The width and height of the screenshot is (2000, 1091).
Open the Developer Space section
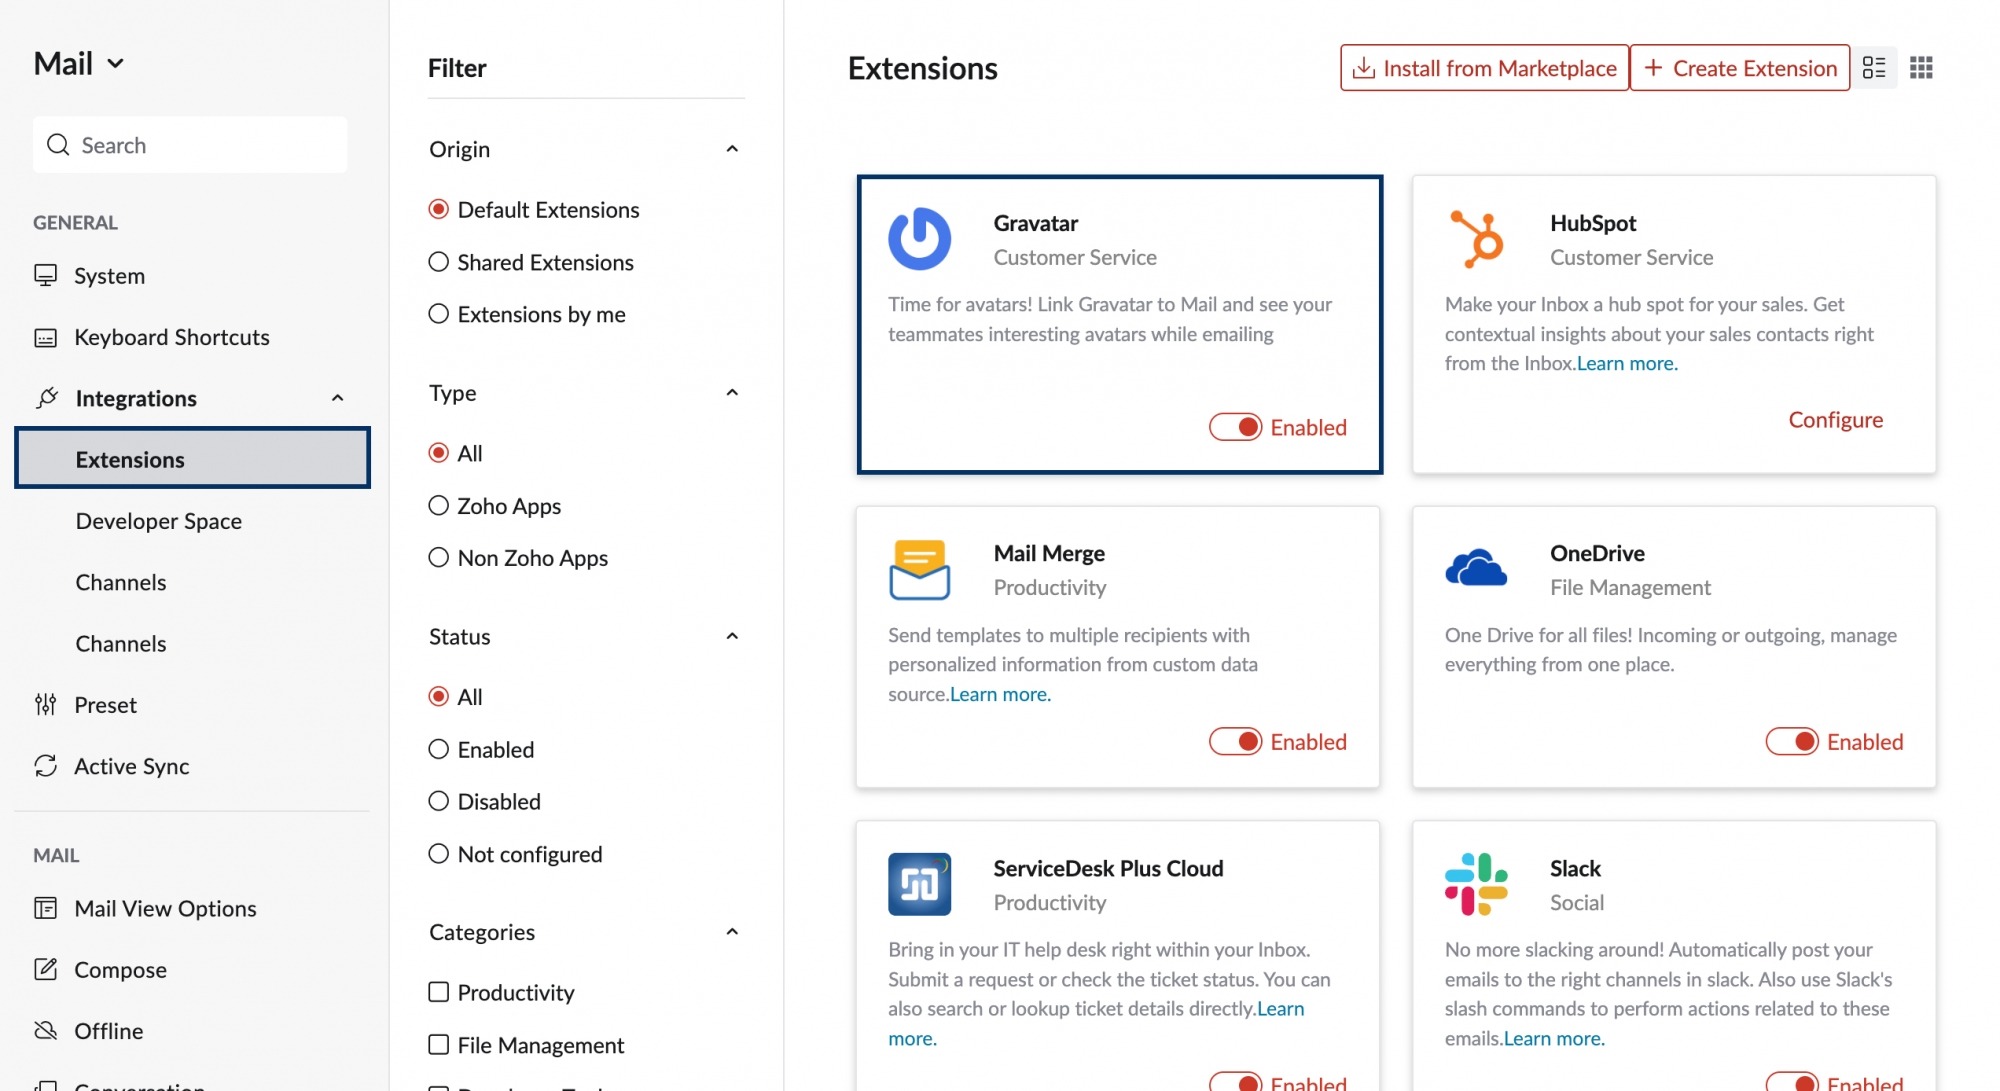158,520
